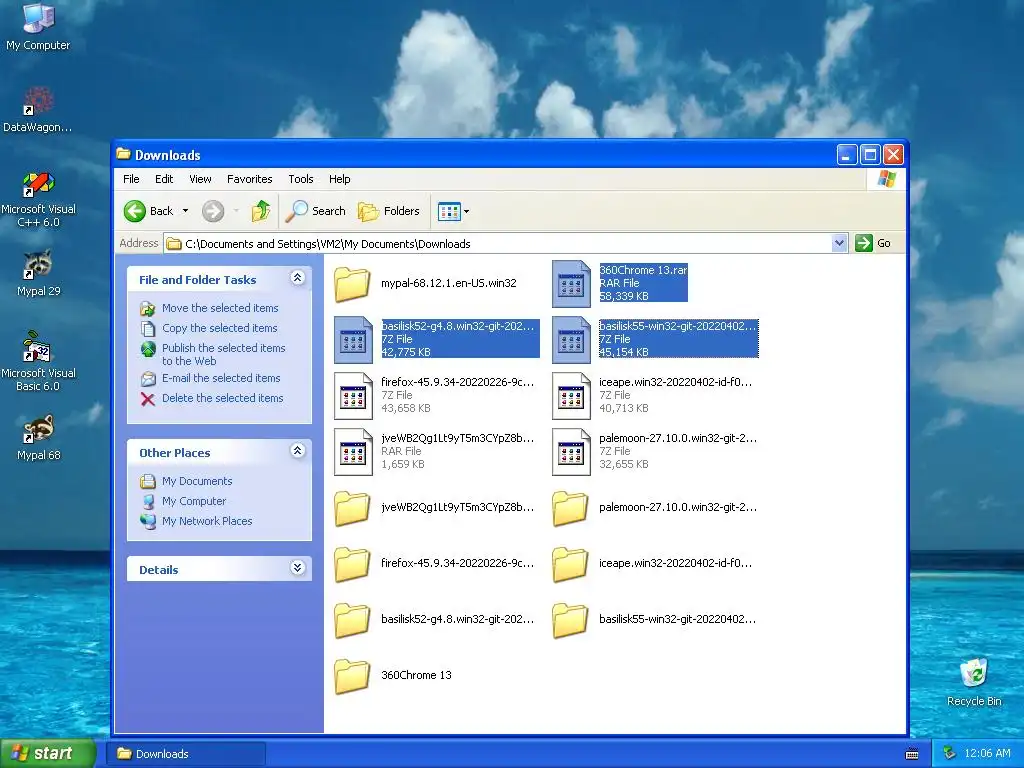Select jveWB2Qg1Lt9yT5m3CYpZ8b RAR file icon
This screenshot has height=768, width=1024.
(353, 452)
